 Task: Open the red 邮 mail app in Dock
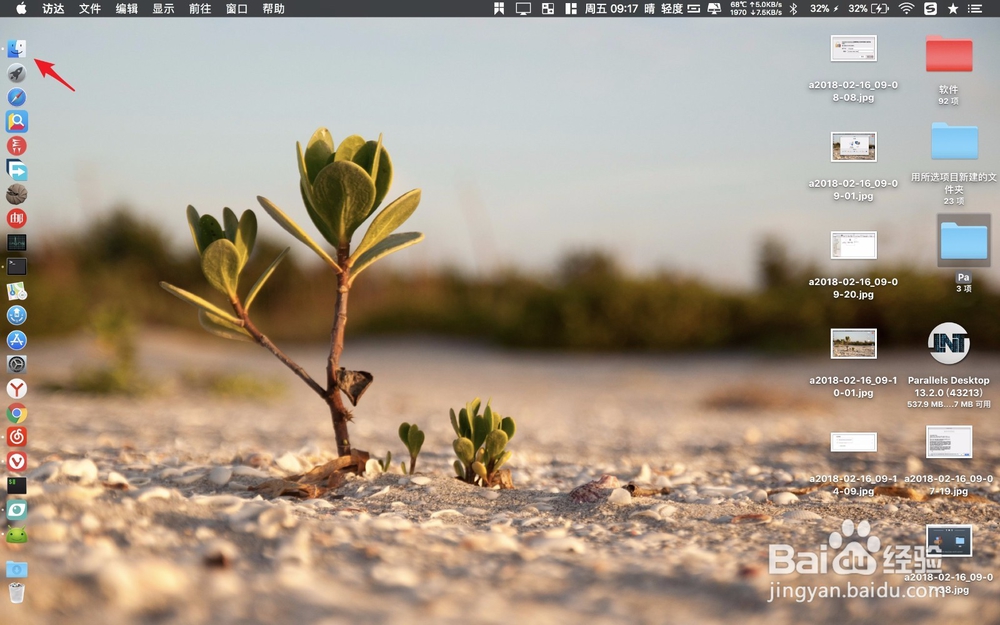click(17, 219)
